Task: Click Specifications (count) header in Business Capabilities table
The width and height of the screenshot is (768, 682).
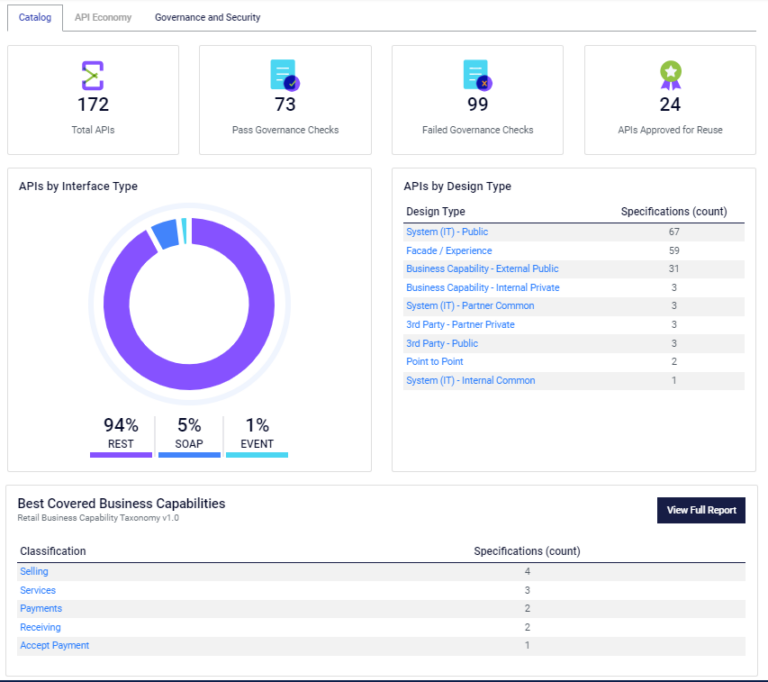Action: pos(527,551)
